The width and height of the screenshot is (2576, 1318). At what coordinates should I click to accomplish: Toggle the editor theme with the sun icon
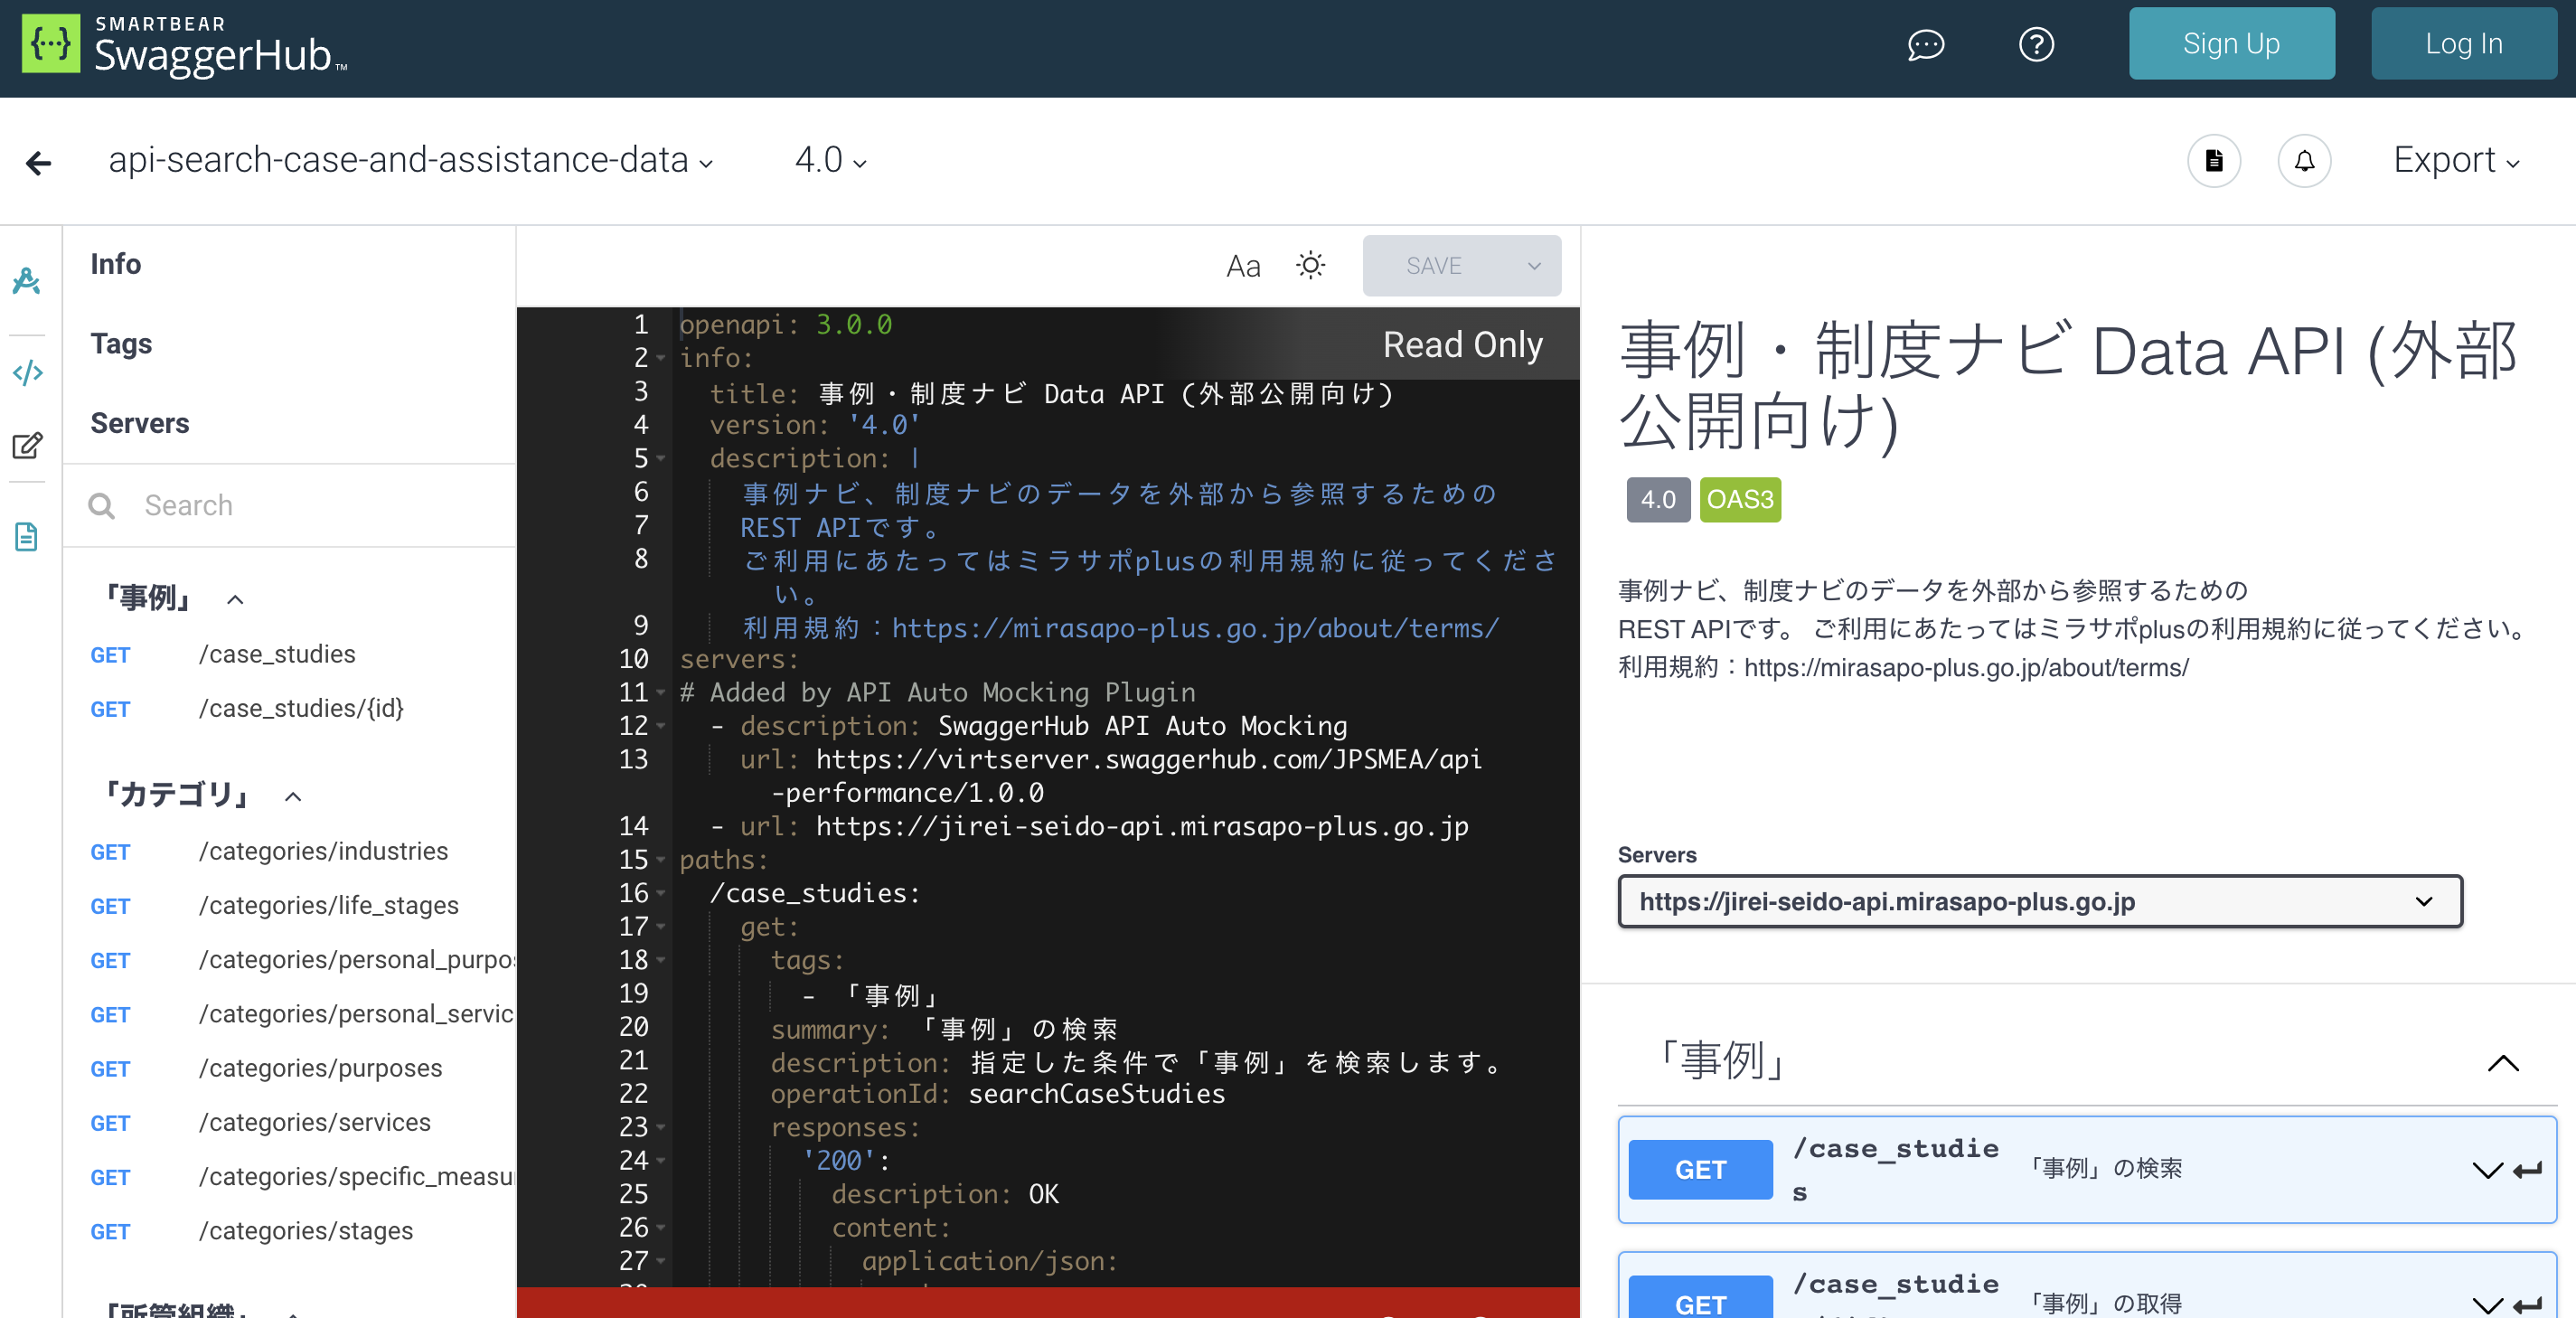click(x=1310, y=265)
